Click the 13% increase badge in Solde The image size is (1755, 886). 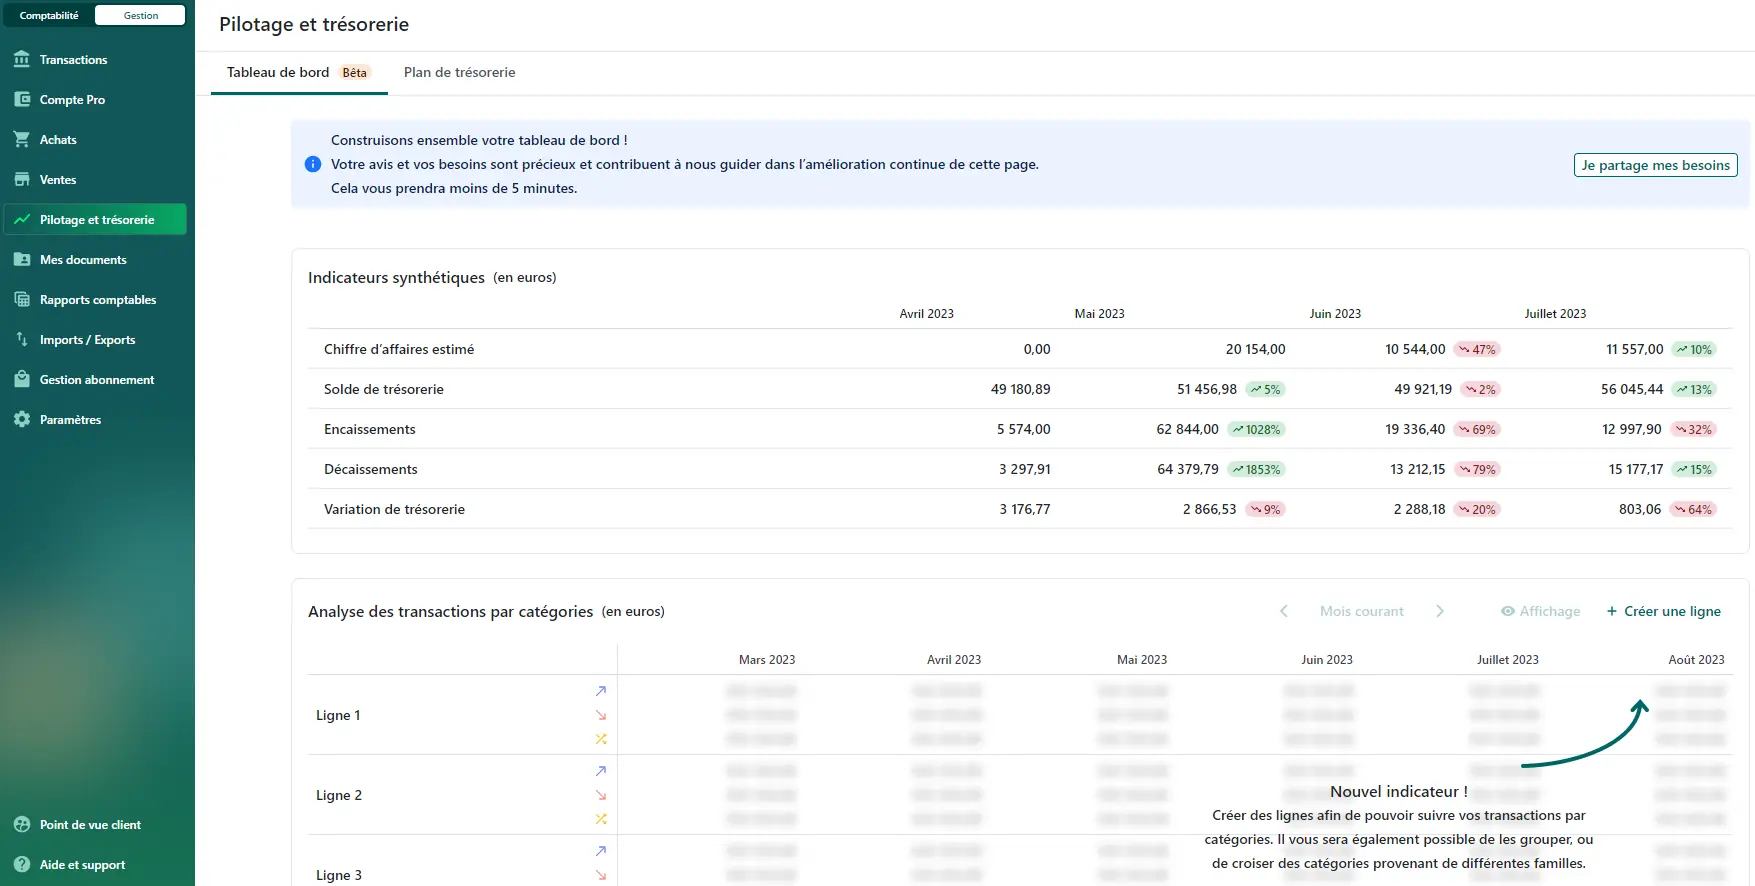tap(1695, 389)
